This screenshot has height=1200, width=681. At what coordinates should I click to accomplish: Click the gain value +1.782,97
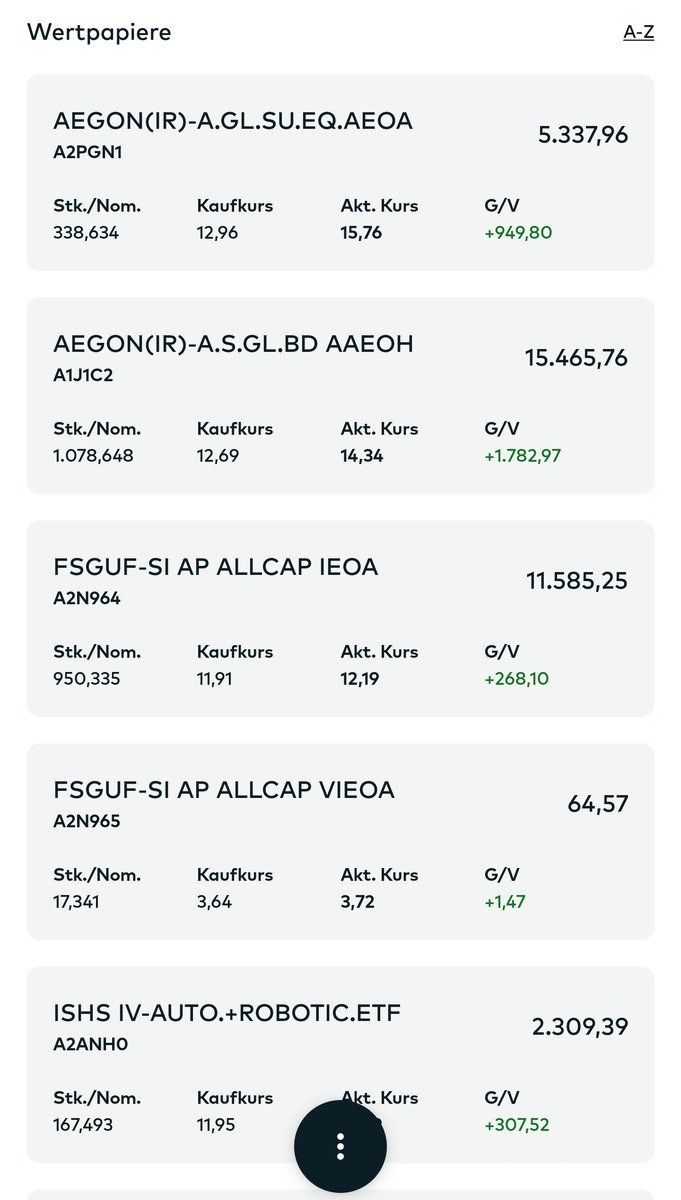click(522, 456)
